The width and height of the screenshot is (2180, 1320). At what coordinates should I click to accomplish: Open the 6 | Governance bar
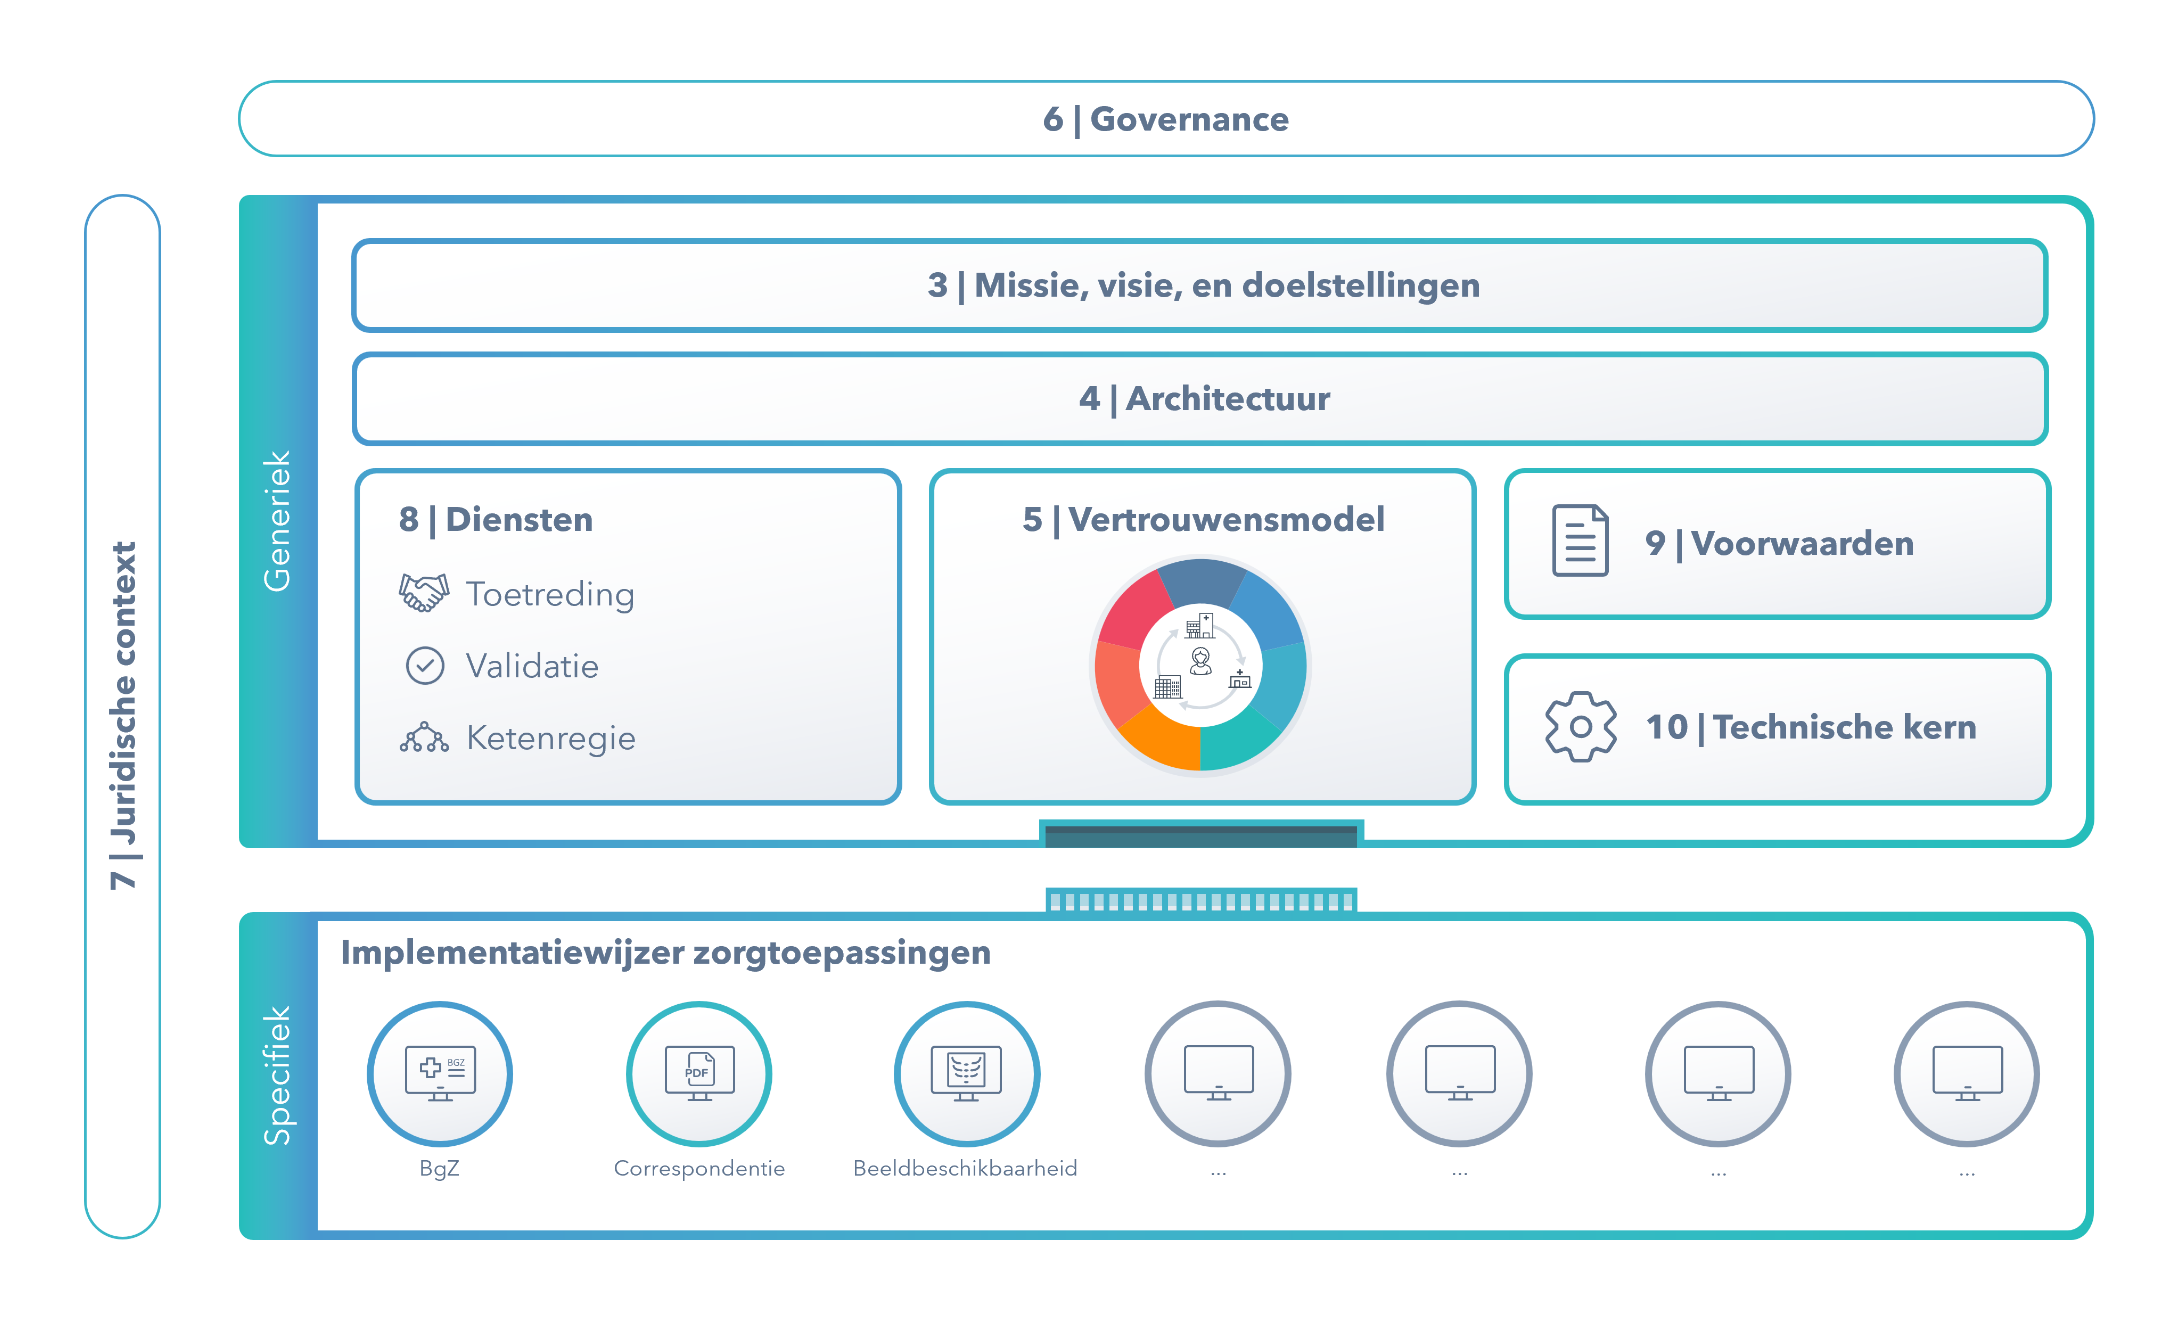pyautogui.click(x=1166, y=119)
